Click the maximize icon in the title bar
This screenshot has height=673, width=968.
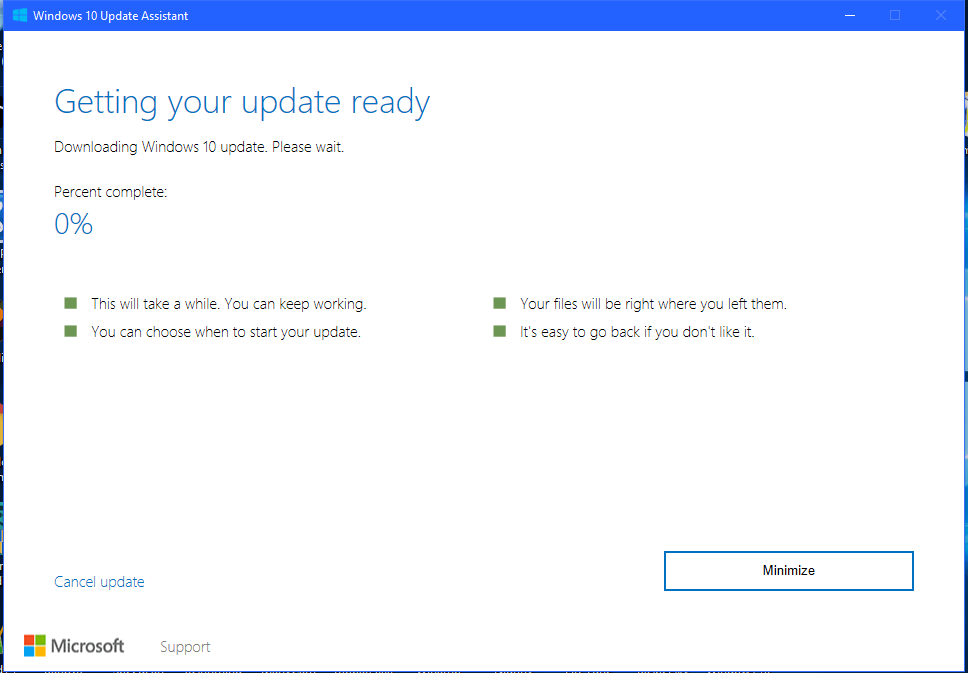895,15
